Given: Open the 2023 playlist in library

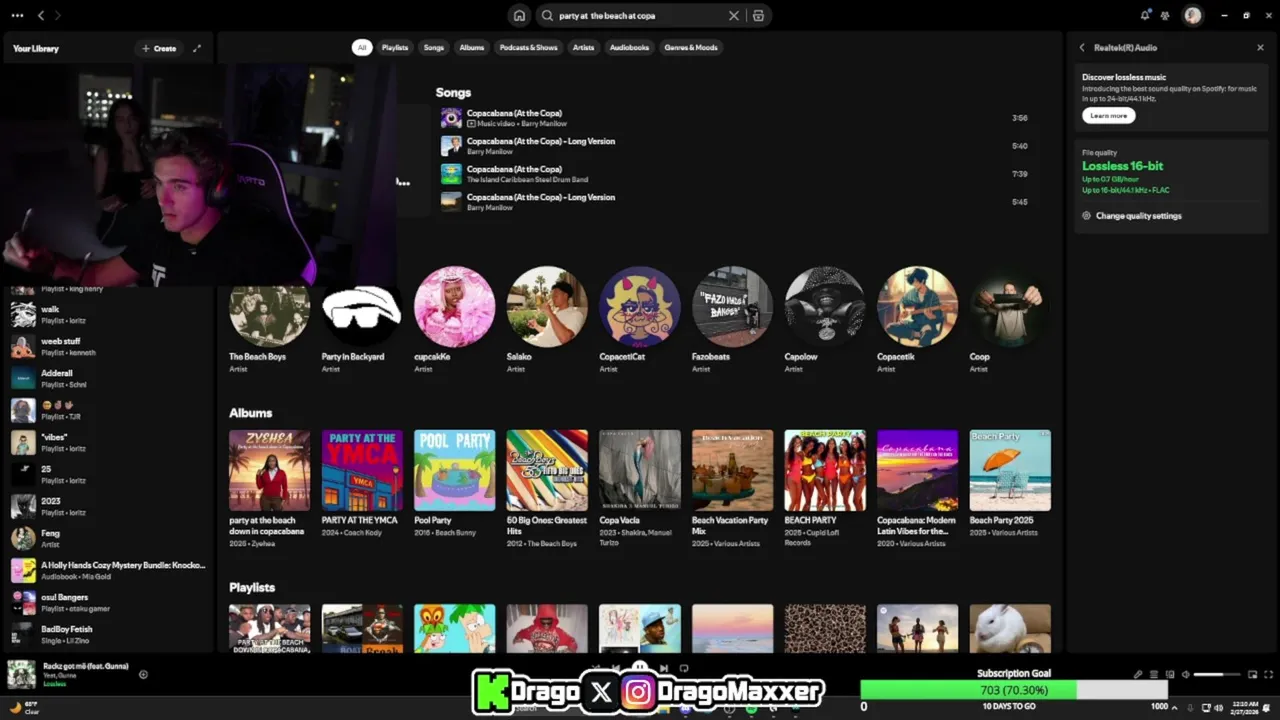Looking at the screenshot, I should (x=108, y=506).
